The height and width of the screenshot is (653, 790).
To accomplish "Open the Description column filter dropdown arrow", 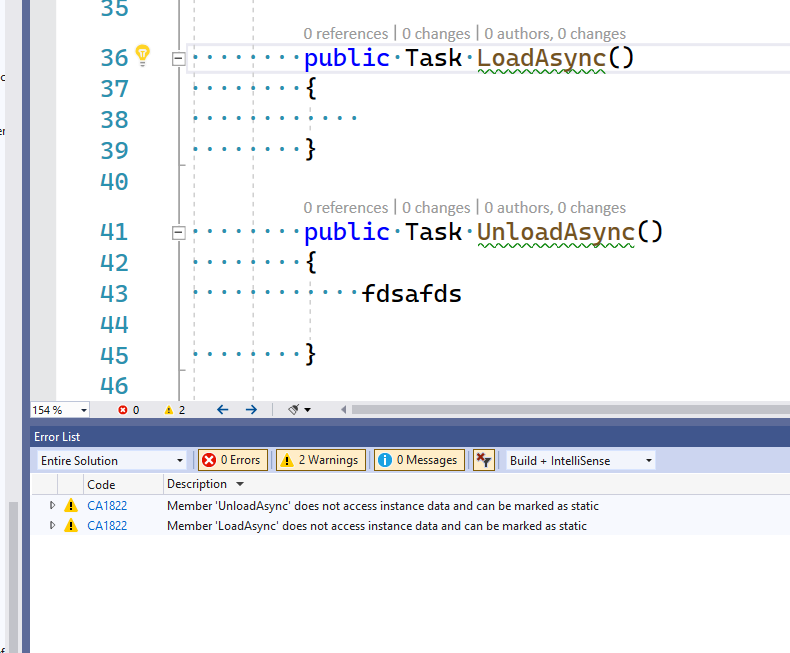I will (x=240, y=484).
